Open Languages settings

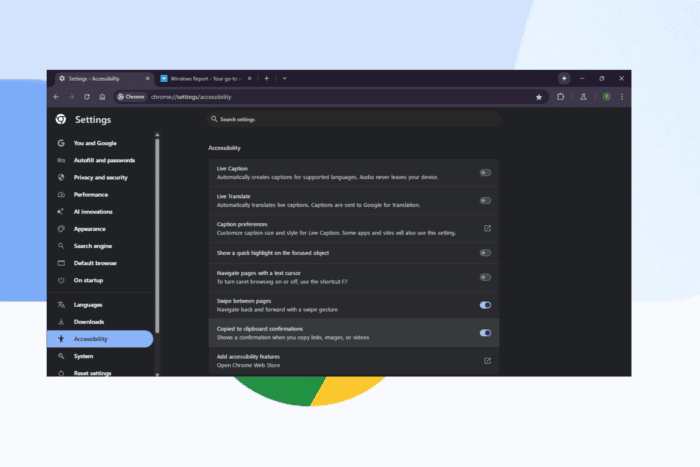(100, 305)
